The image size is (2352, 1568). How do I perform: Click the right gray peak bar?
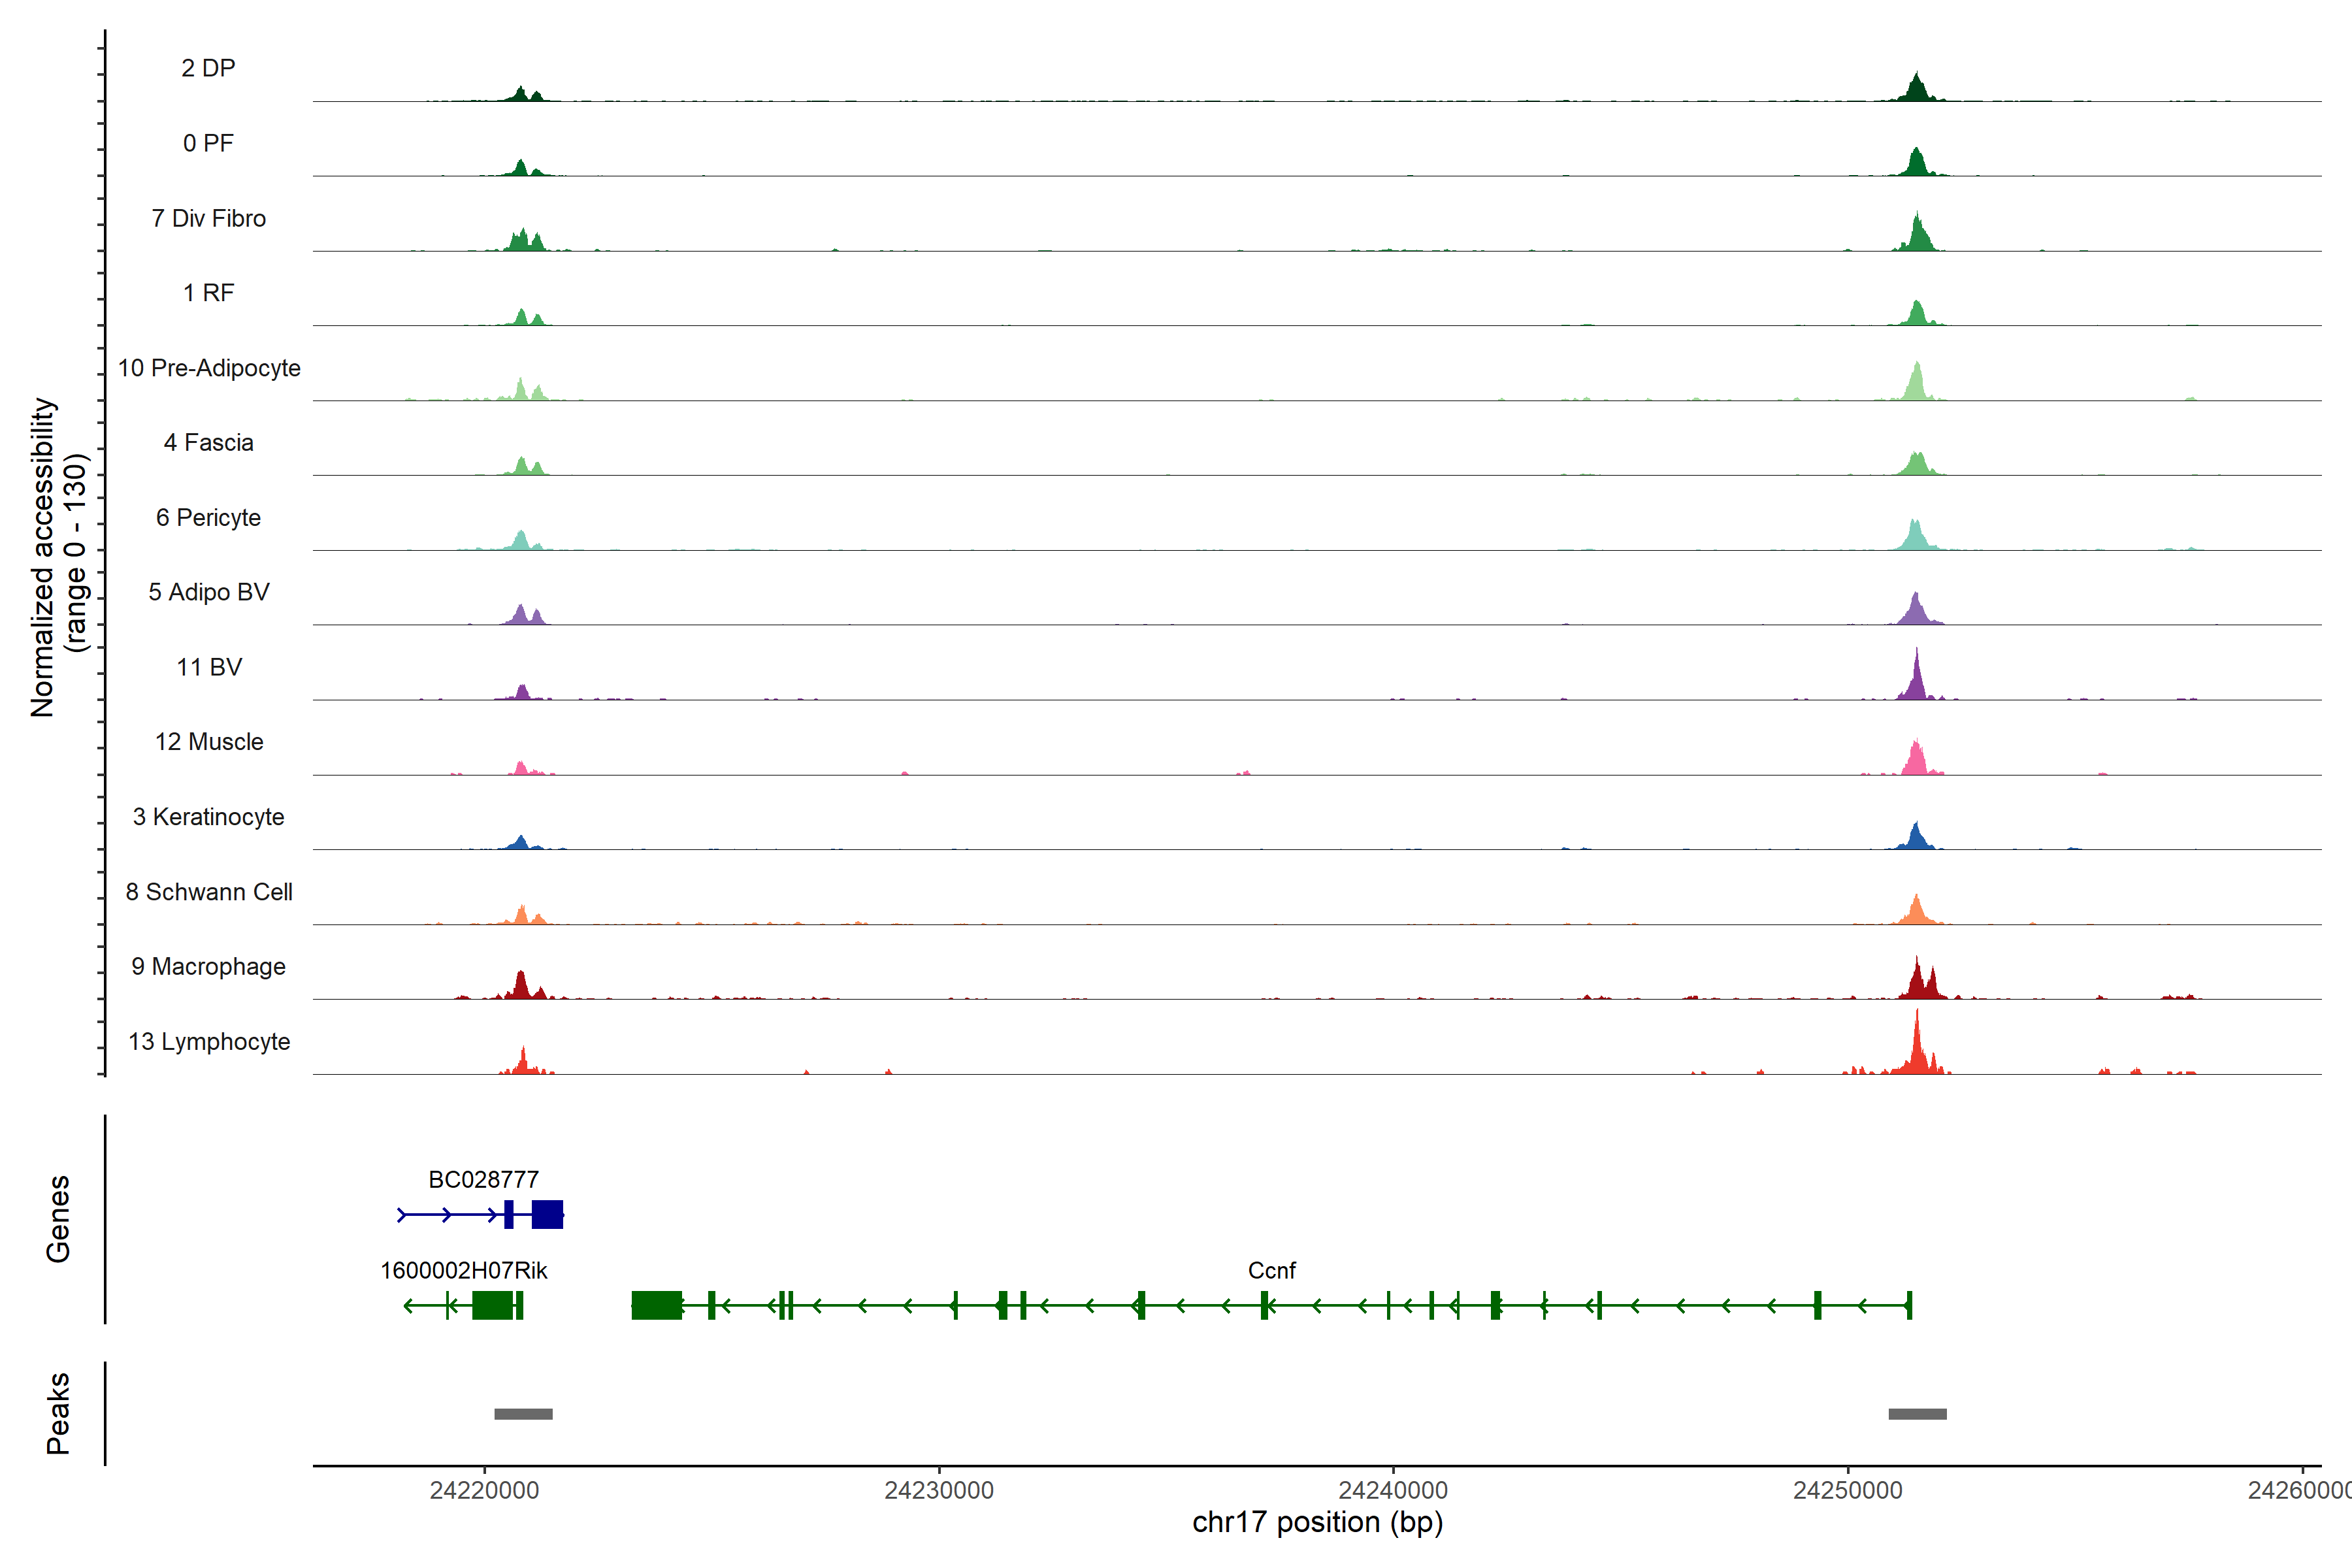pos(1917,1414)
